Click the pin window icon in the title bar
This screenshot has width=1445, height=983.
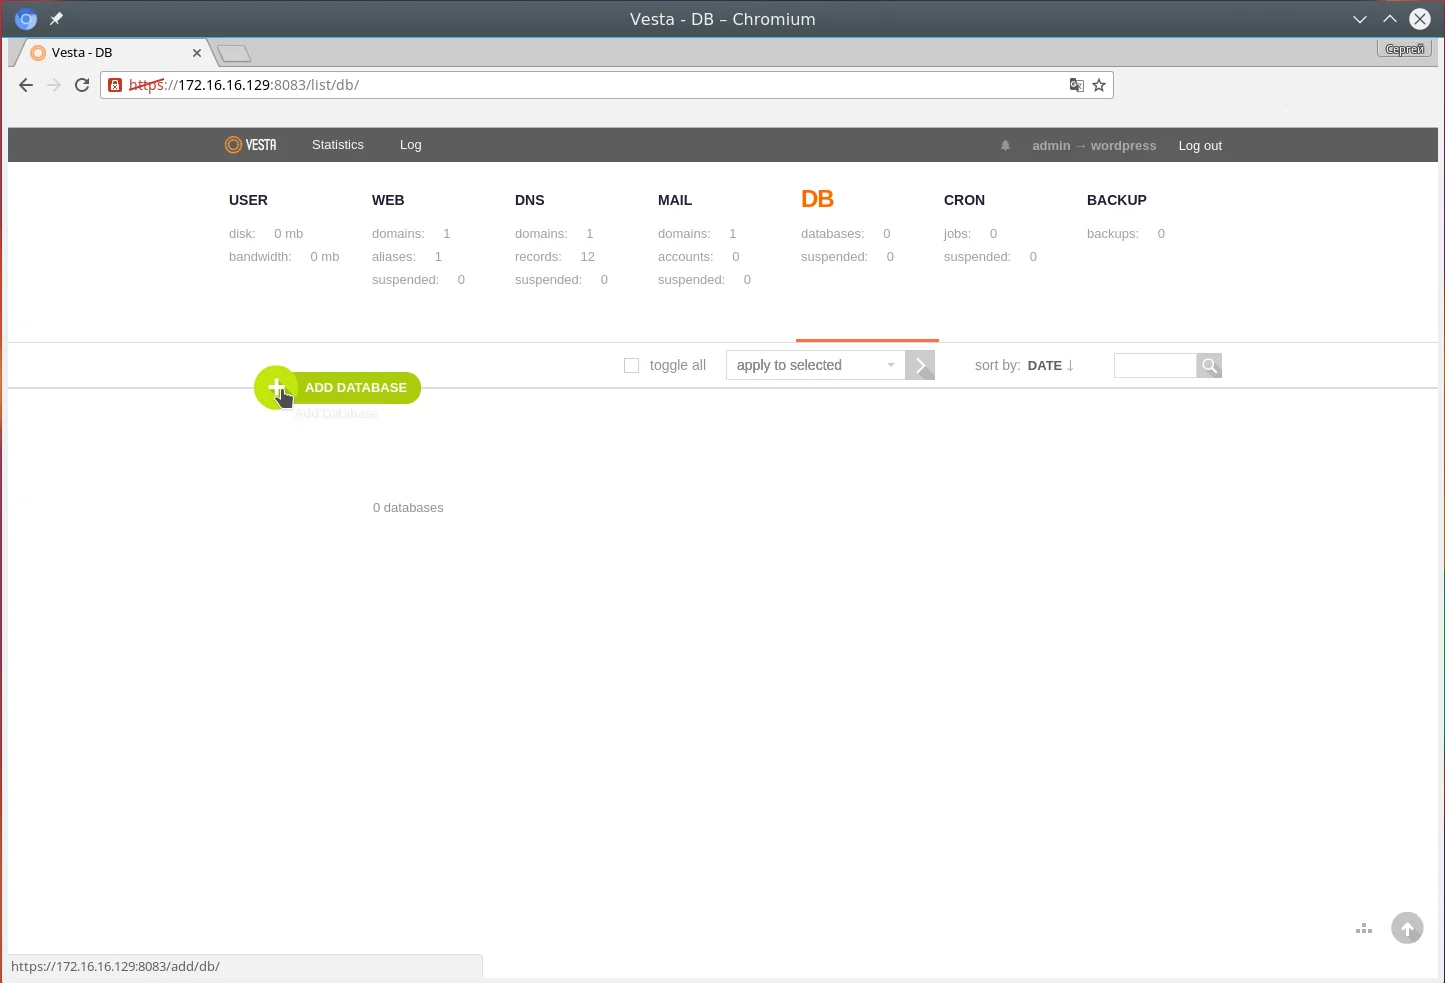tap(56, 19)
